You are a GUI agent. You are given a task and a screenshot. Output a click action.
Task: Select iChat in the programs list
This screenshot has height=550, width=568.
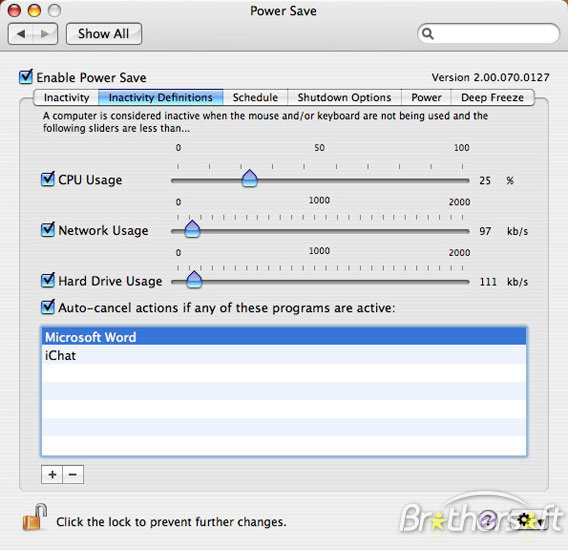click(x=284, y=355)
